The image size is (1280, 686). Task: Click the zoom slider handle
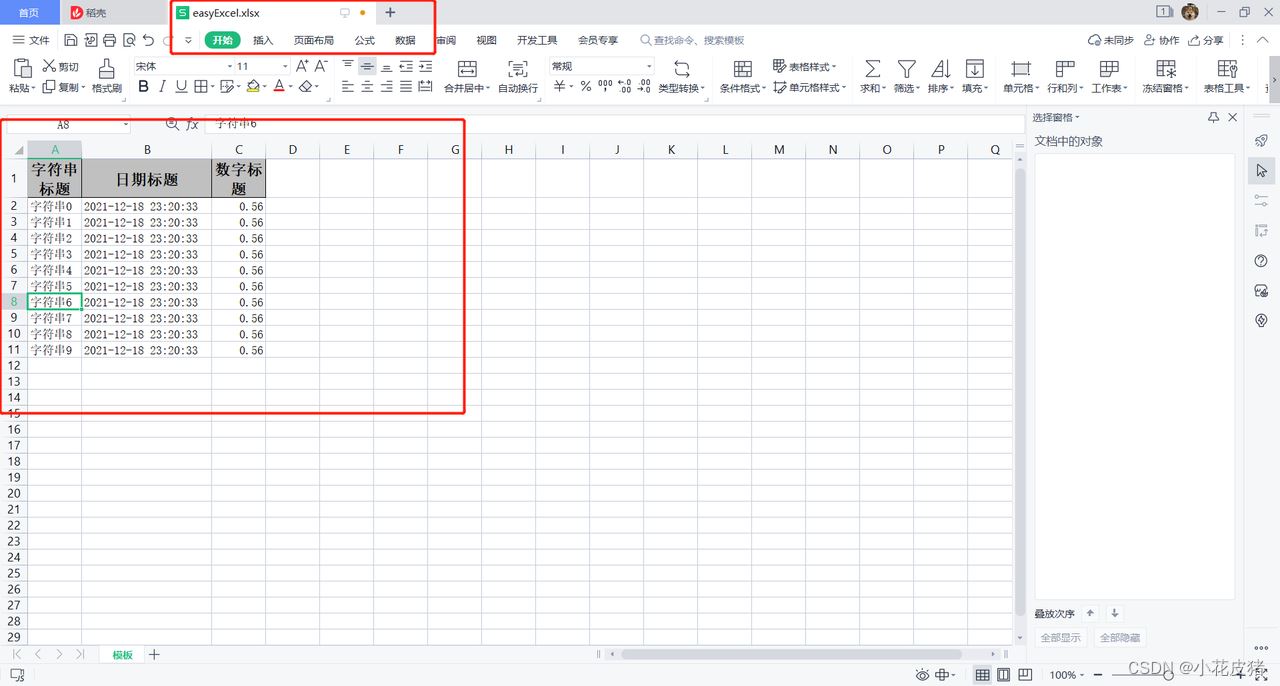[1168, 676]
